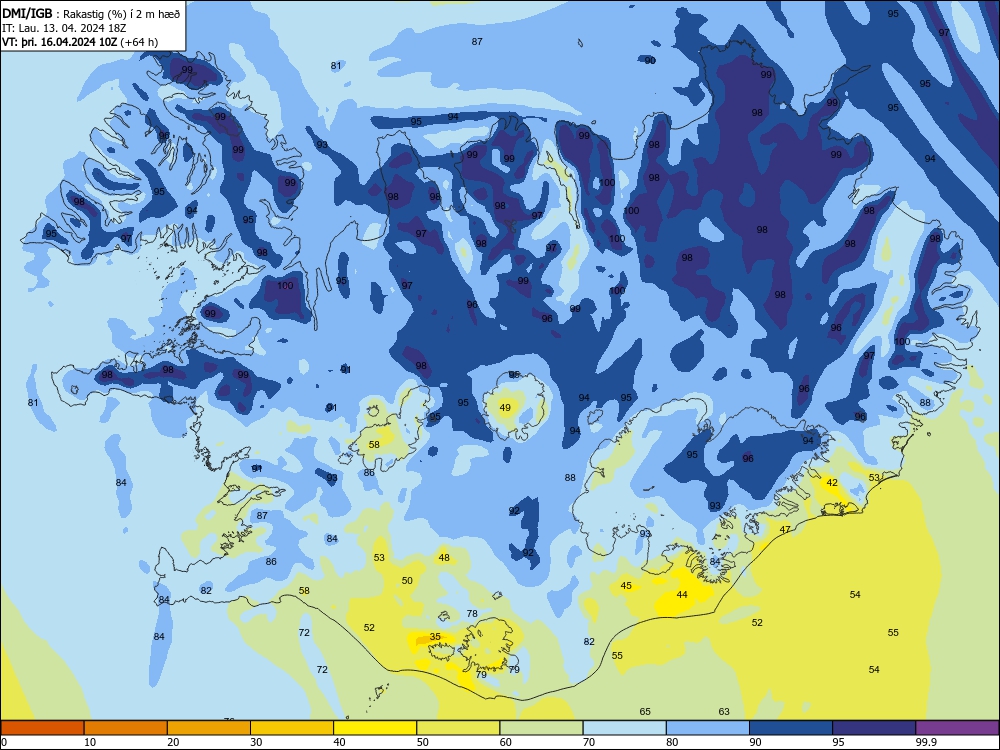This screenshot has height=750, width=1000.
Task: Click the '60' legend scale label
Action: 506,742
